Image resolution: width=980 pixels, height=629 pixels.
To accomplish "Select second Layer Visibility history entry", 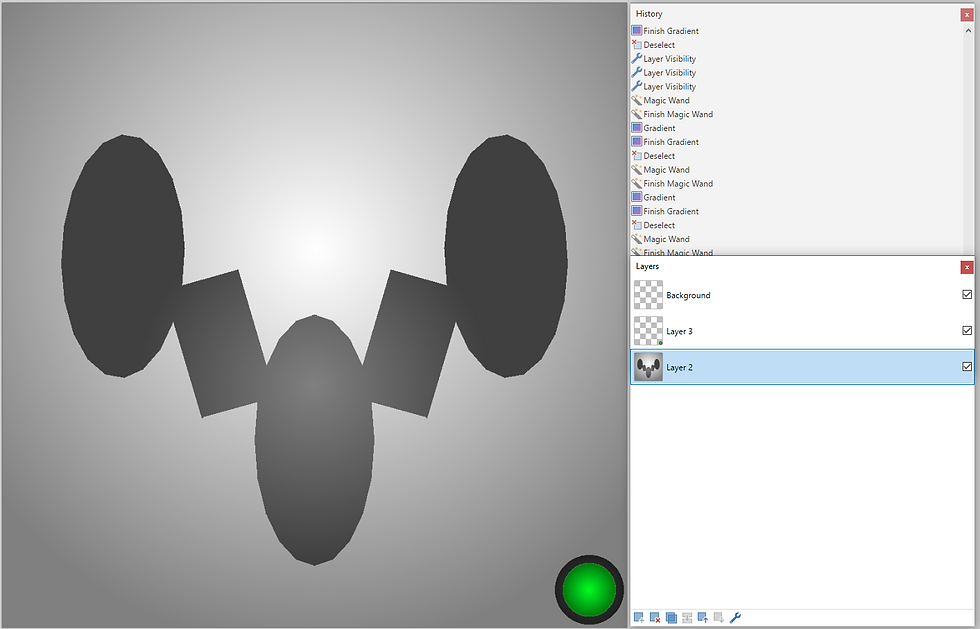I will 664,73.
